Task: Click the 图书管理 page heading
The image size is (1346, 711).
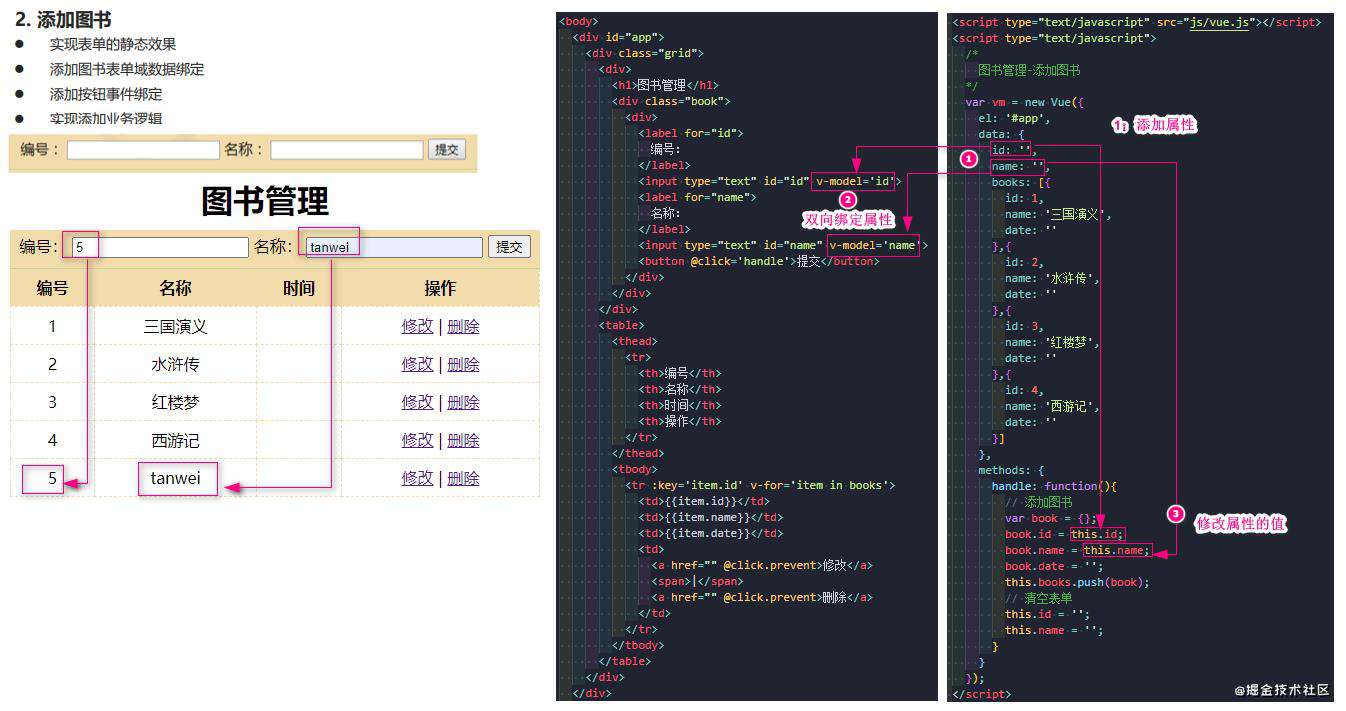Action: click(x=265, y=201)
